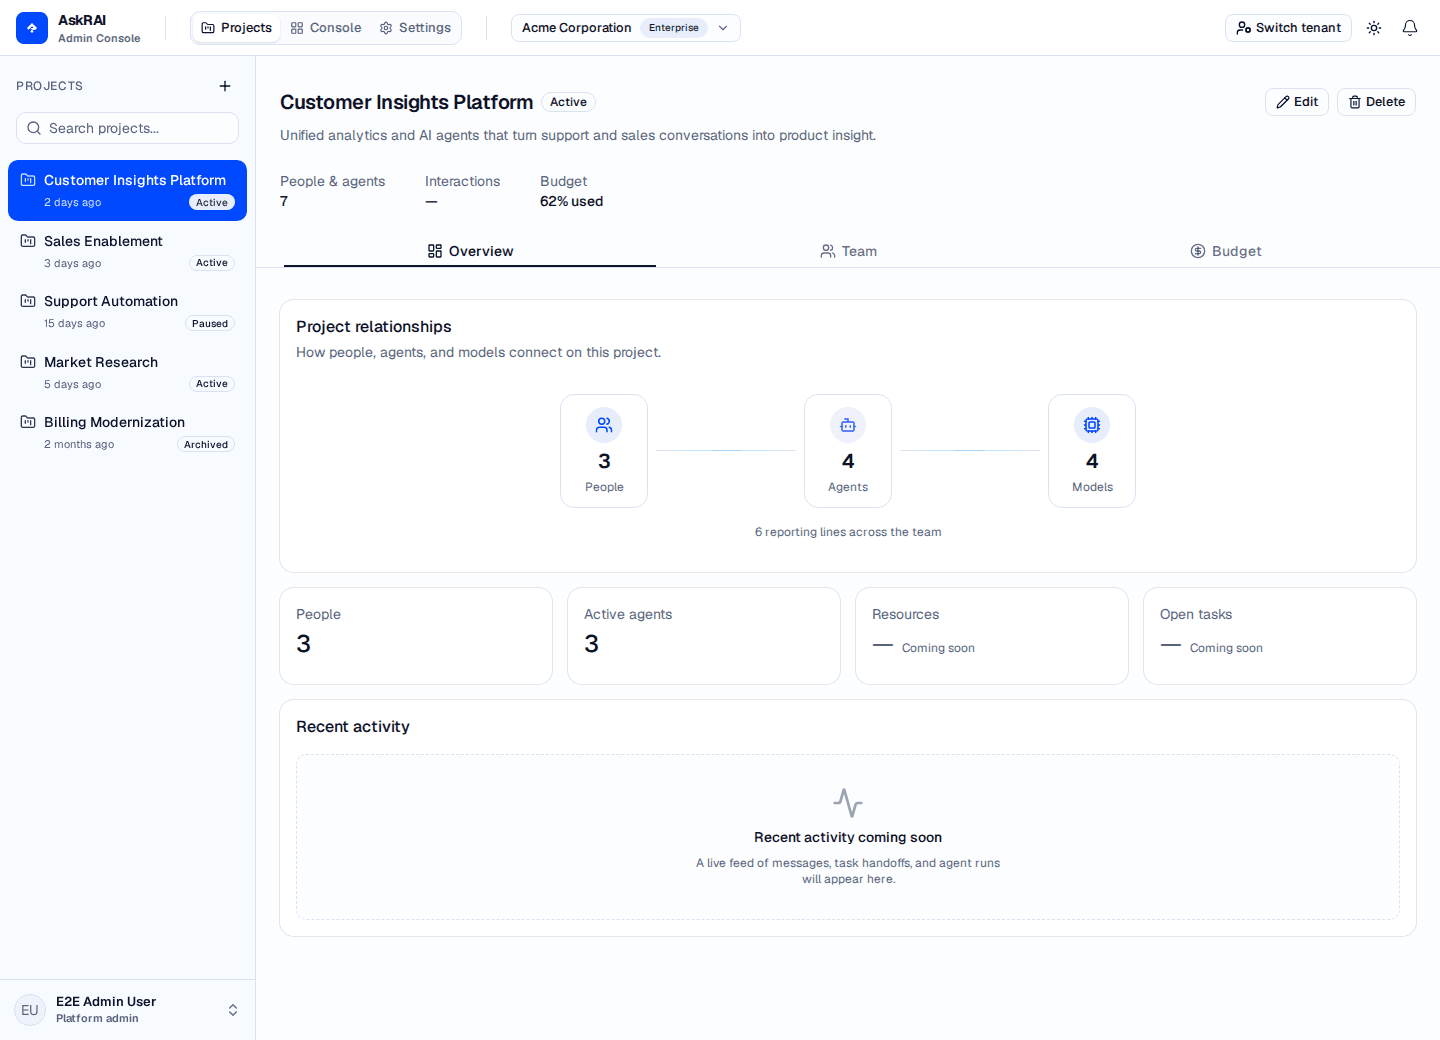The image size is (1440, 1040).
Task: Click the '62% used' budget value
Action: [572, 201]
